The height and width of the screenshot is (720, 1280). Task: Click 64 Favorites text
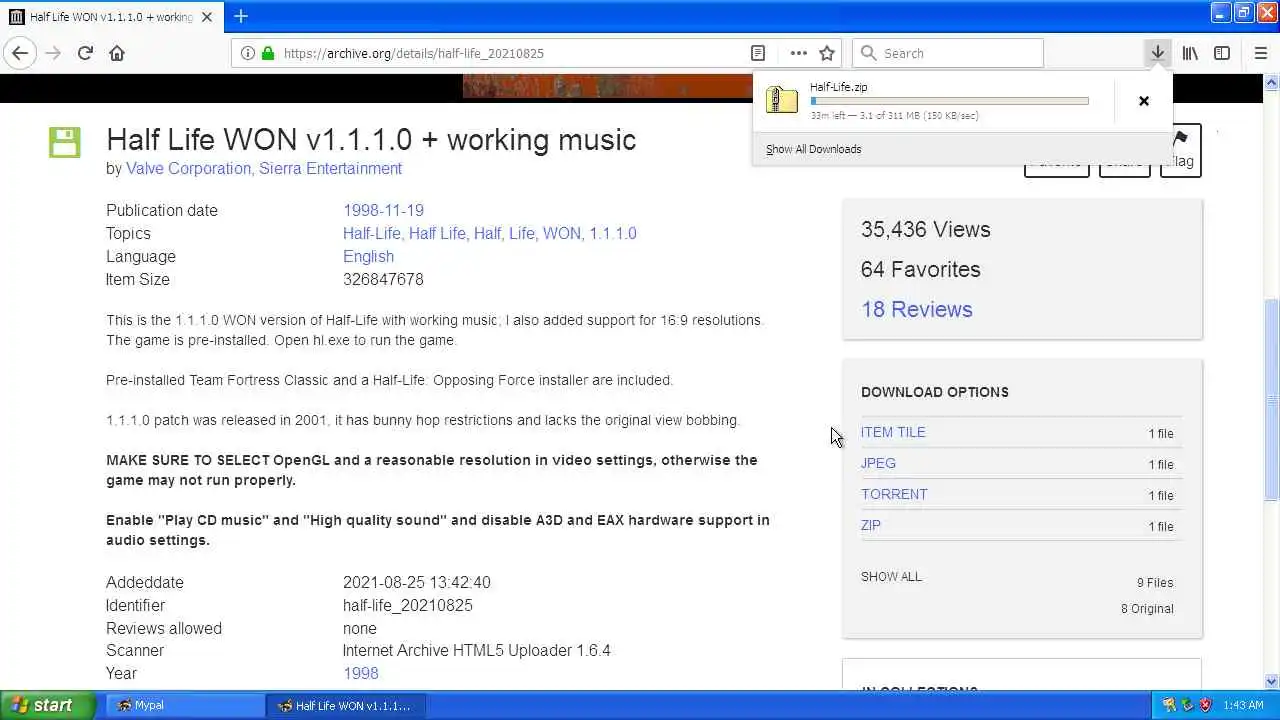[x=920, y=269]
